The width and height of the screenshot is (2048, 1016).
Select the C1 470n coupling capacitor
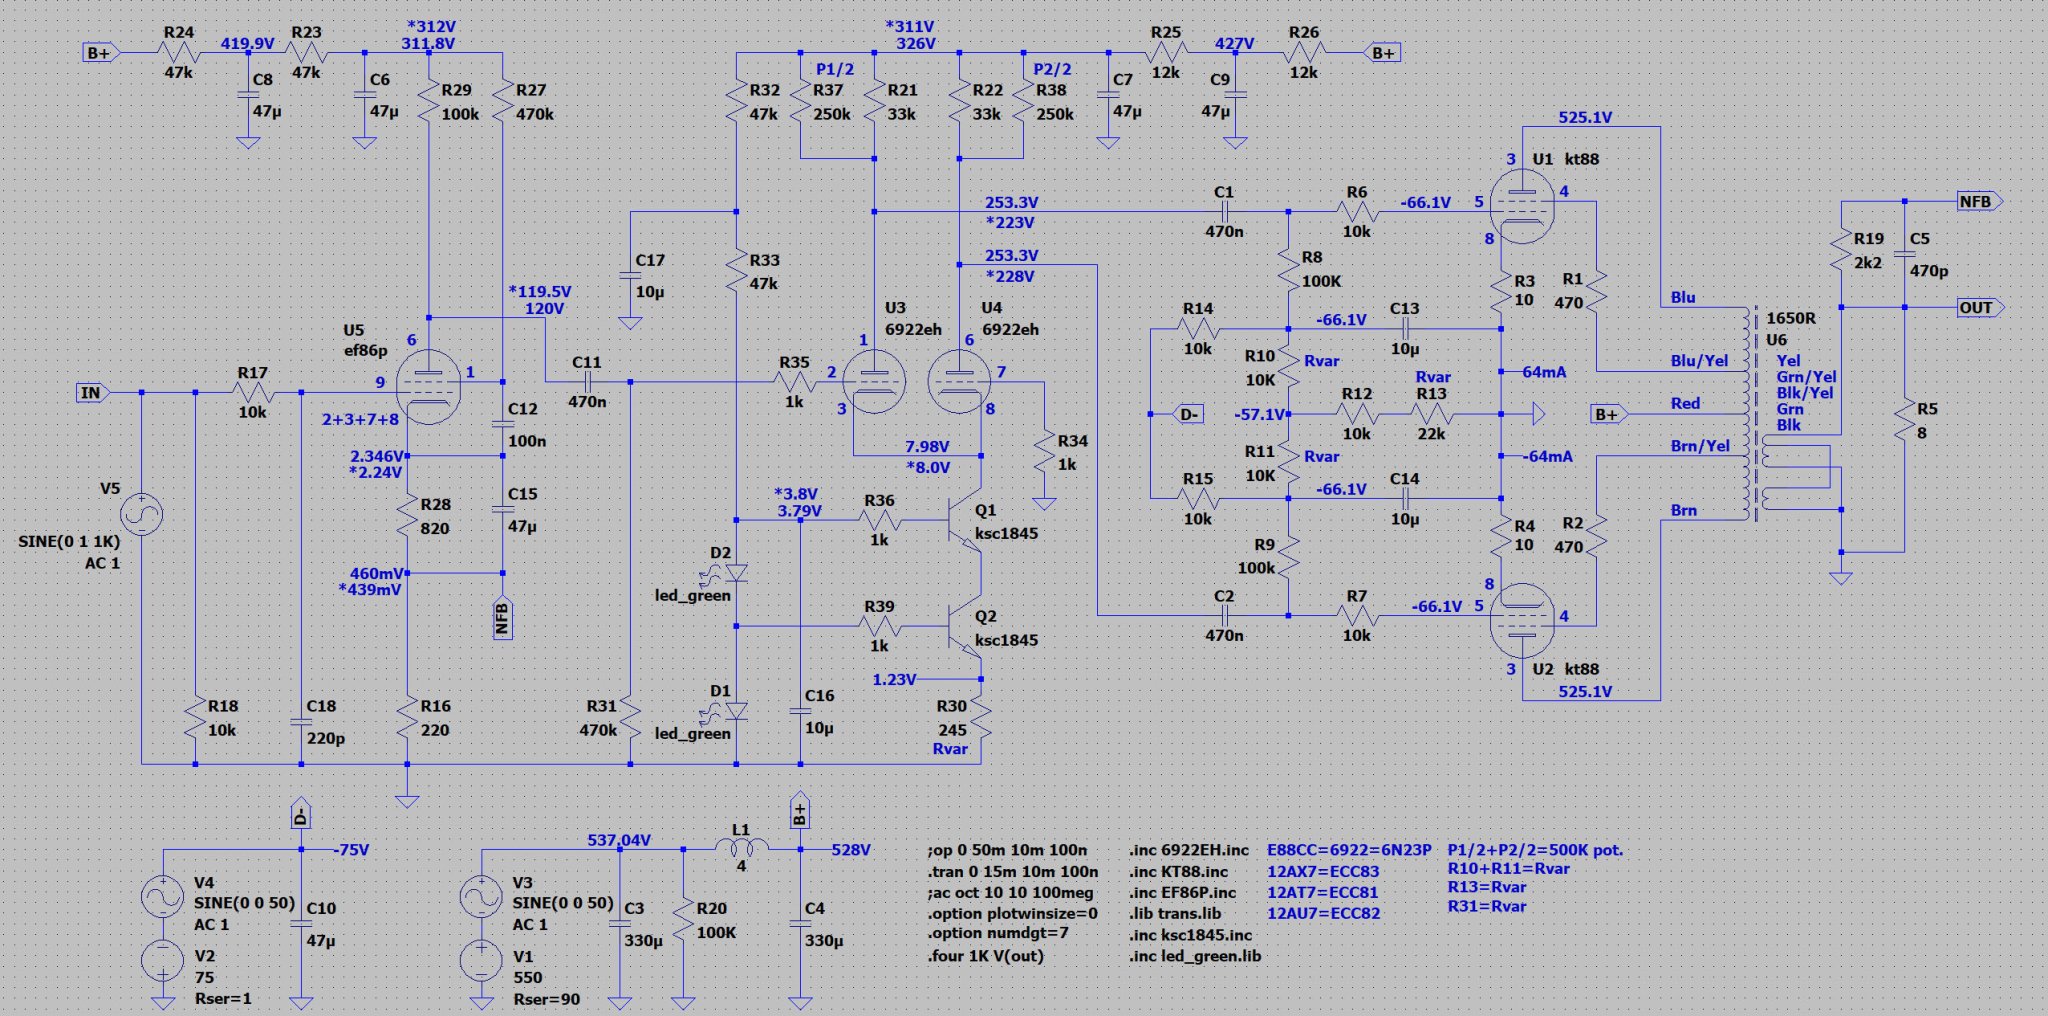pos(1224,212)
